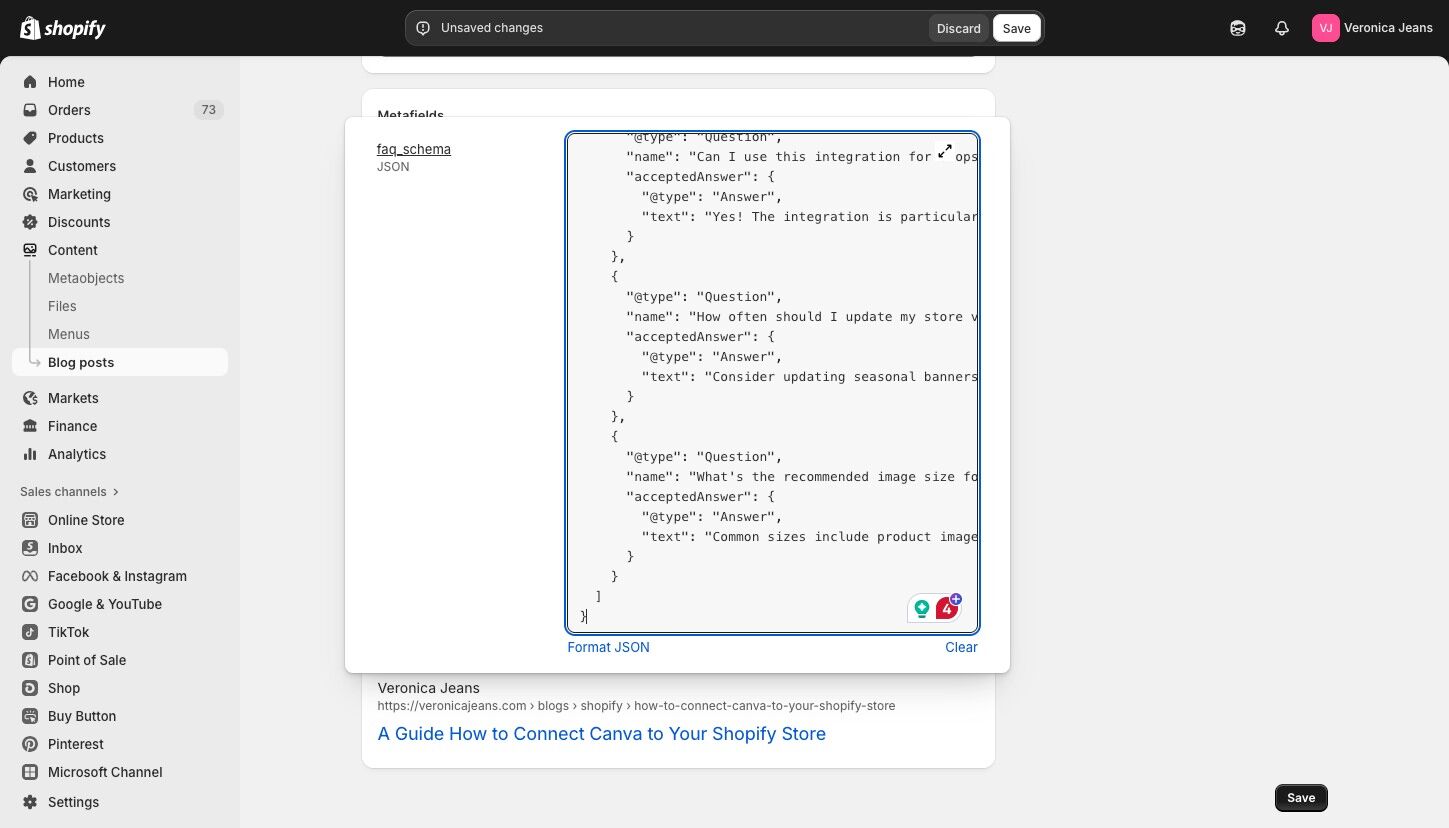The height and width of the screenshot is (828, 1449).
Task: Click the Products tag icon
Action: [x=30, y=138]
